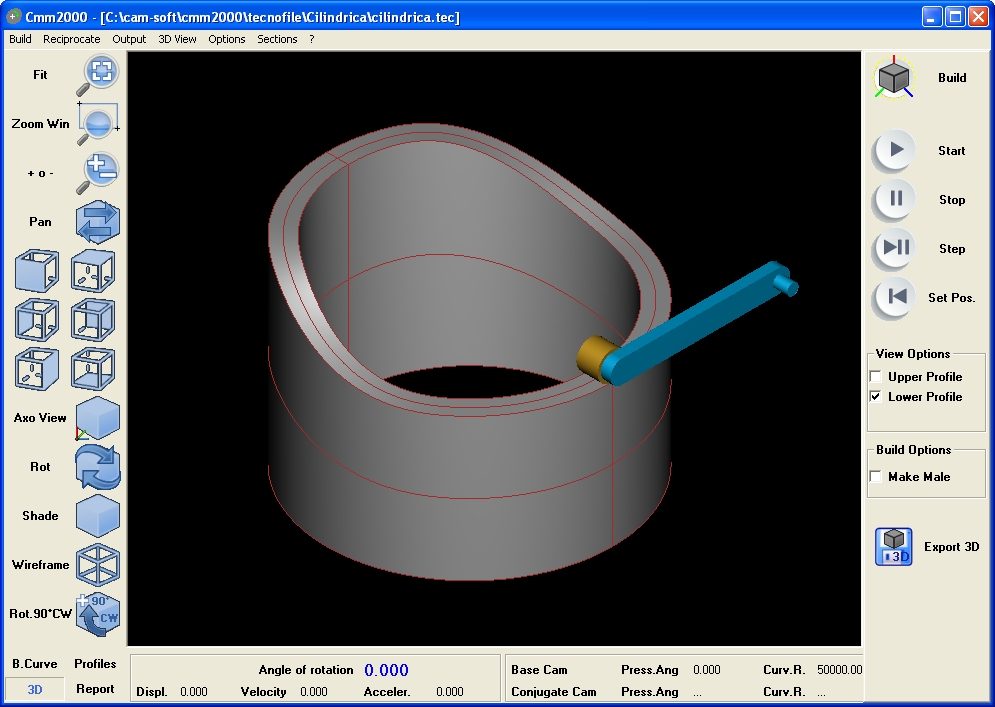Click the plus/minus zoom magnifier icon

(x=98, y=173)
